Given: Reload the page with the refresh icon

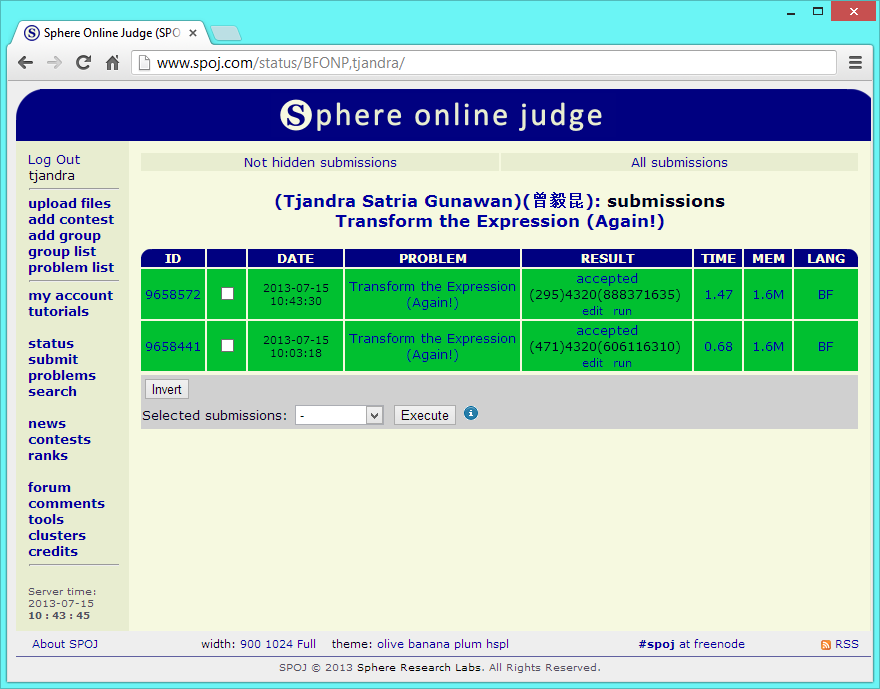Looking at the screenshot, I should click(84, 62).
